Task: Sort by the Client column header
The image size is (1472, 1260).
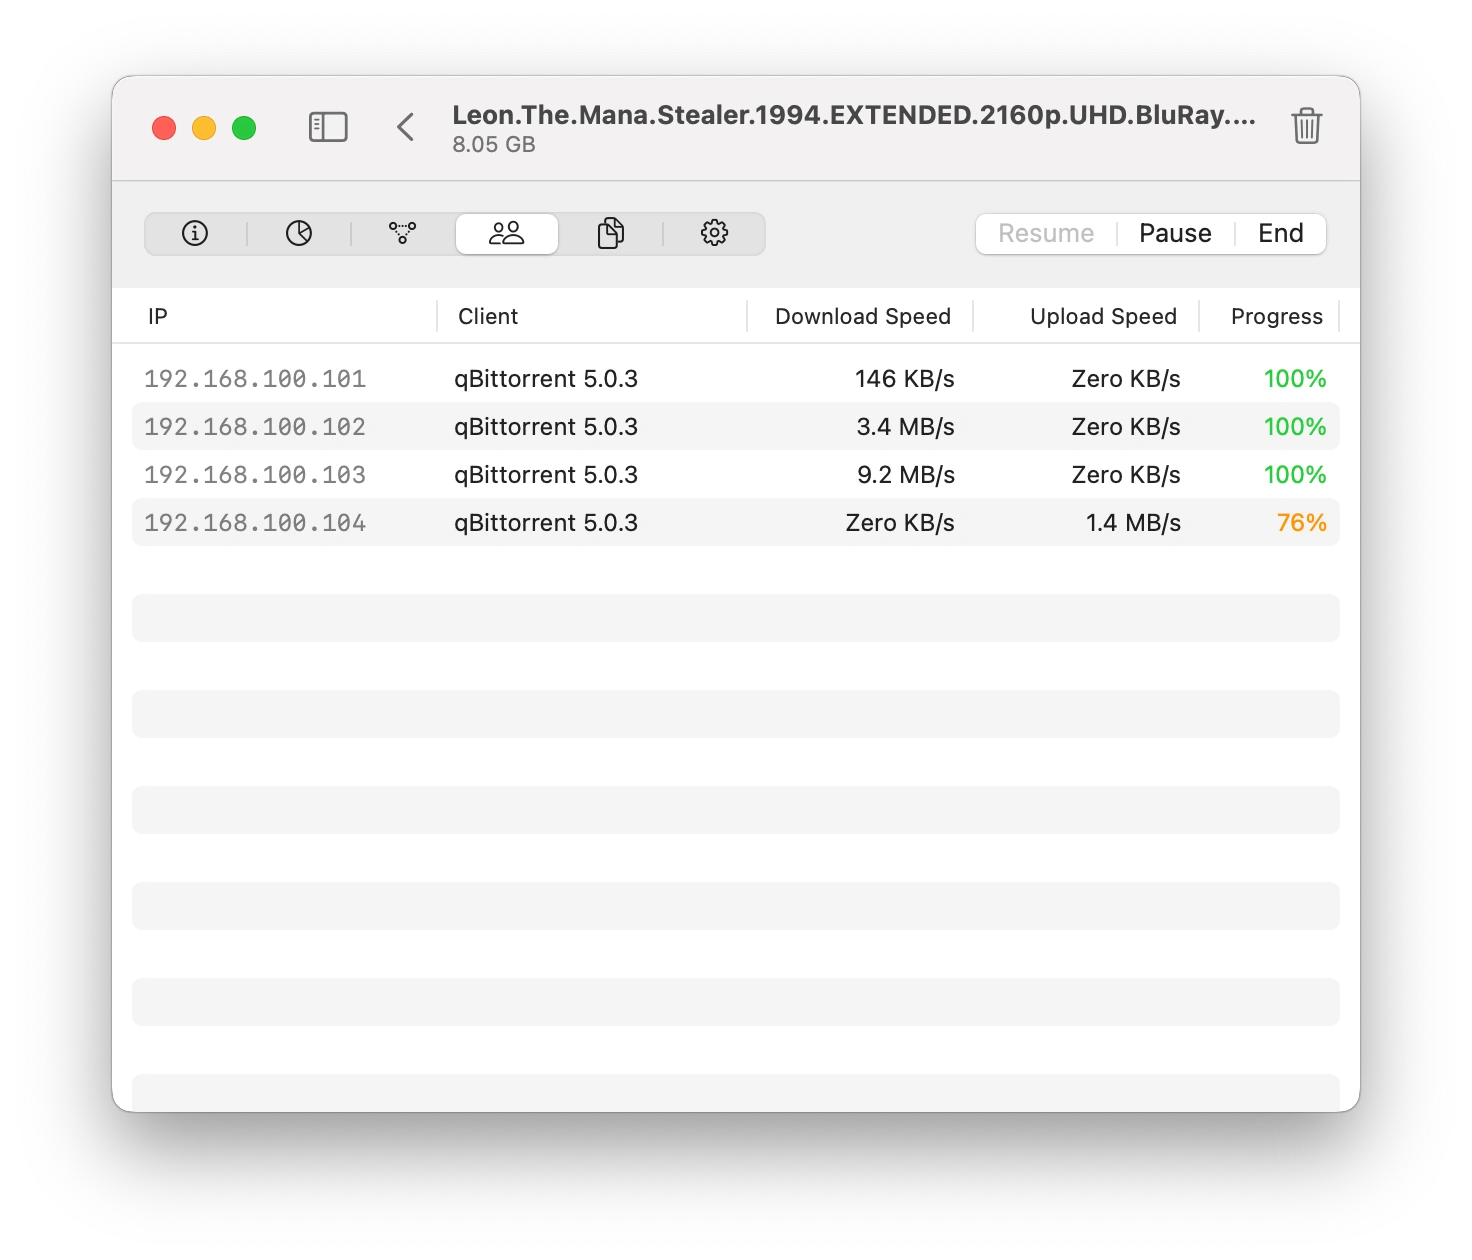Action: (488, 317)
